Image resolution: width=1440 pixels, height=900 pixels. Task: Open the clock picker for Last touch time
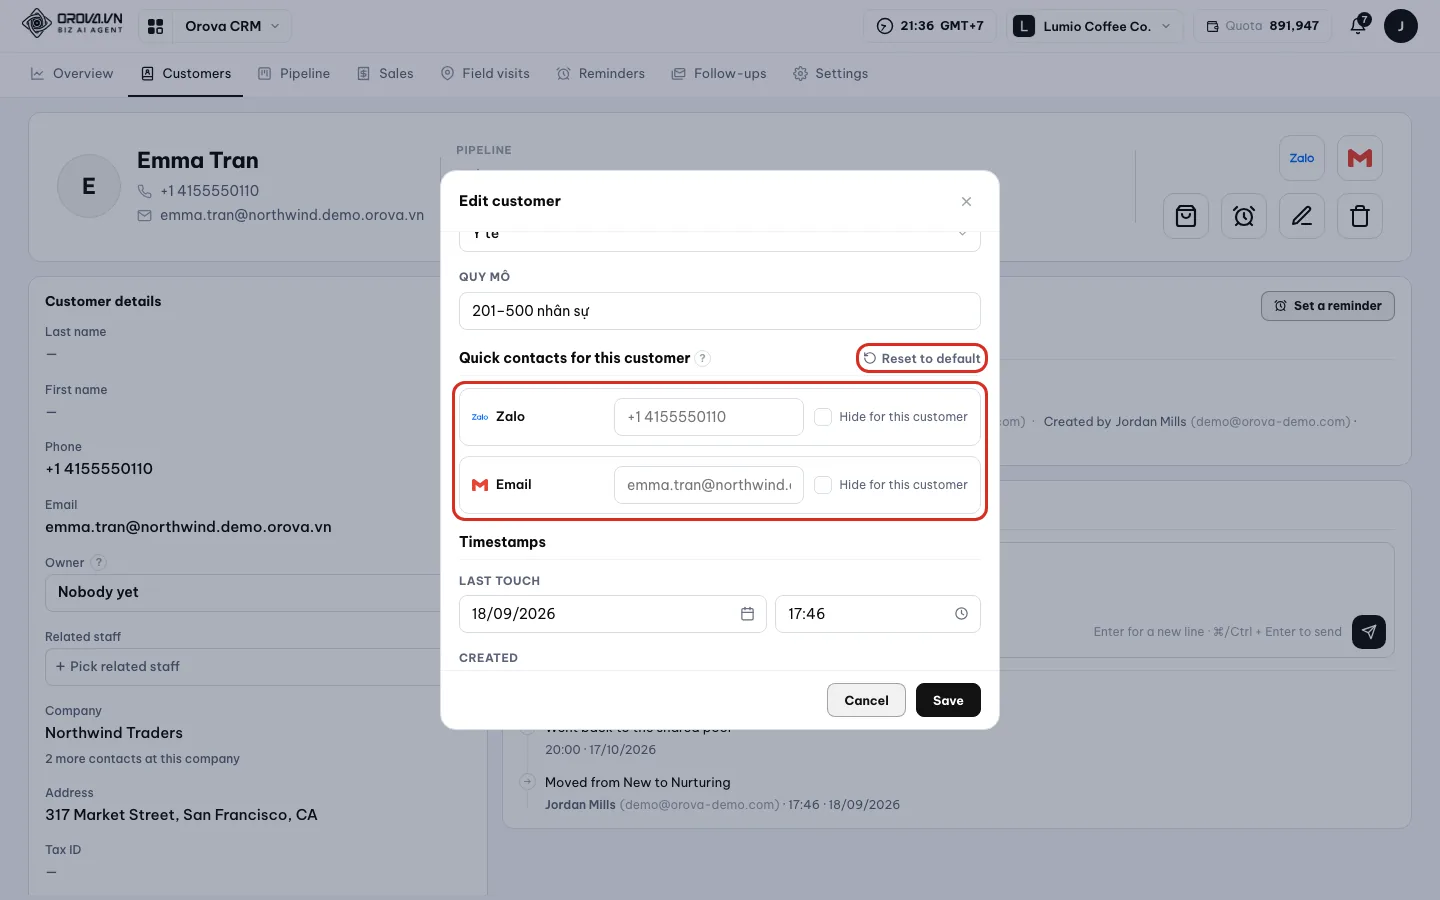click(x=961, y=614)
